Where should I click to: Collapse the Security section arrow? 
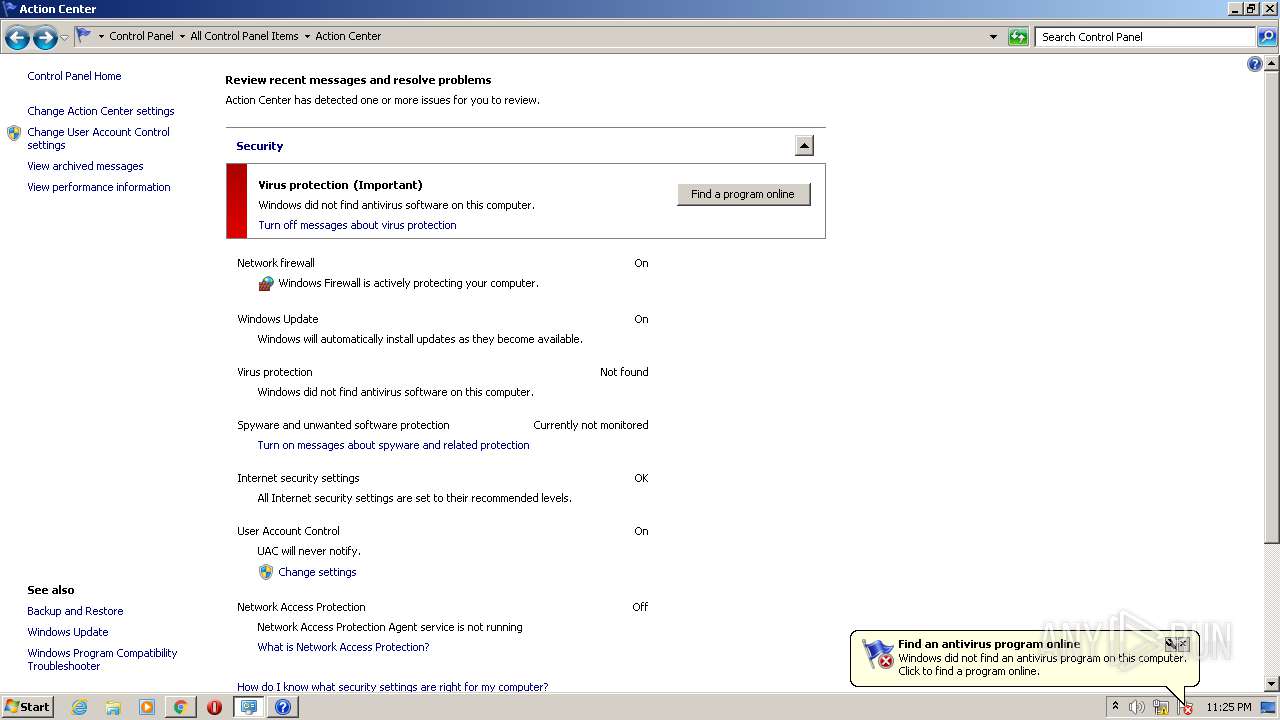(x=804, y=146)
